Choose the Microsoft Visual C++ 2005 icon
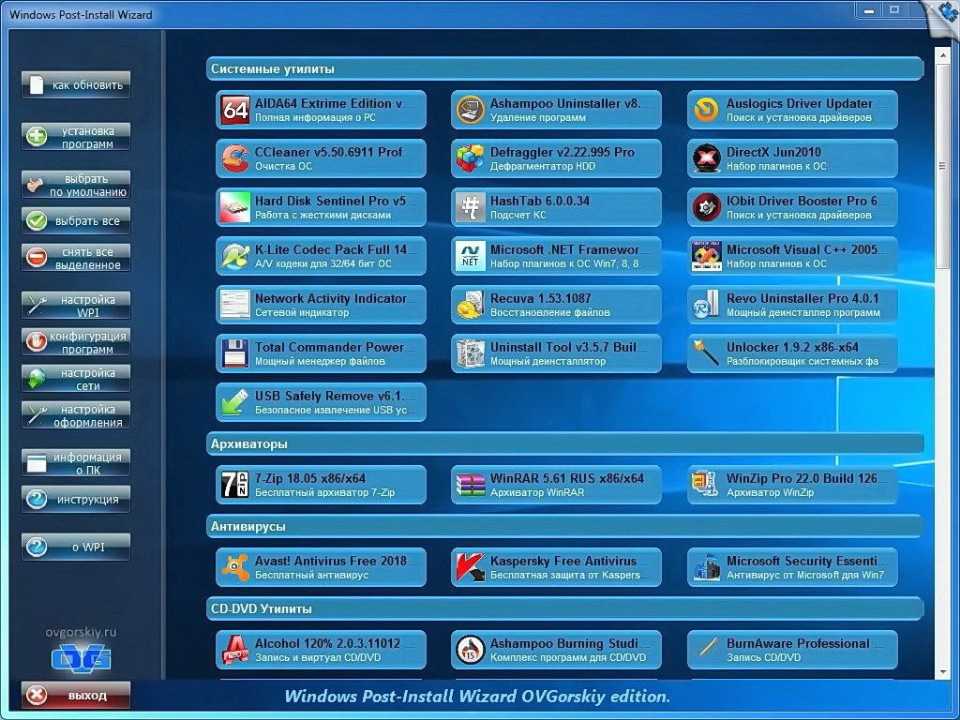Image resolution: width=960 pixels, height=720 pixels. 706,256
